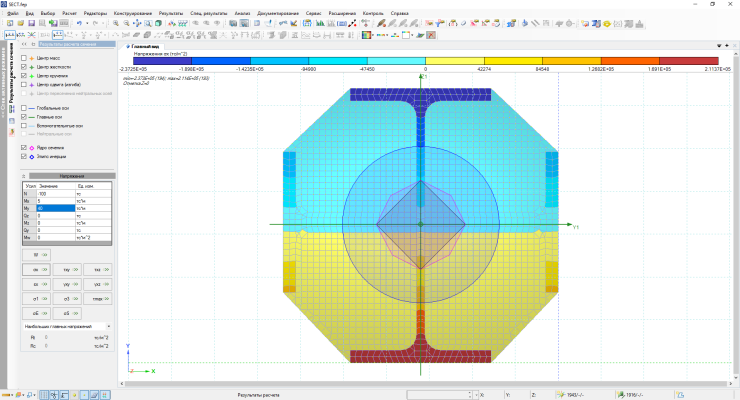This screenshot has height=400, width=740.
Task: Open the Расчет menu
Action: [x=70, y=12]
